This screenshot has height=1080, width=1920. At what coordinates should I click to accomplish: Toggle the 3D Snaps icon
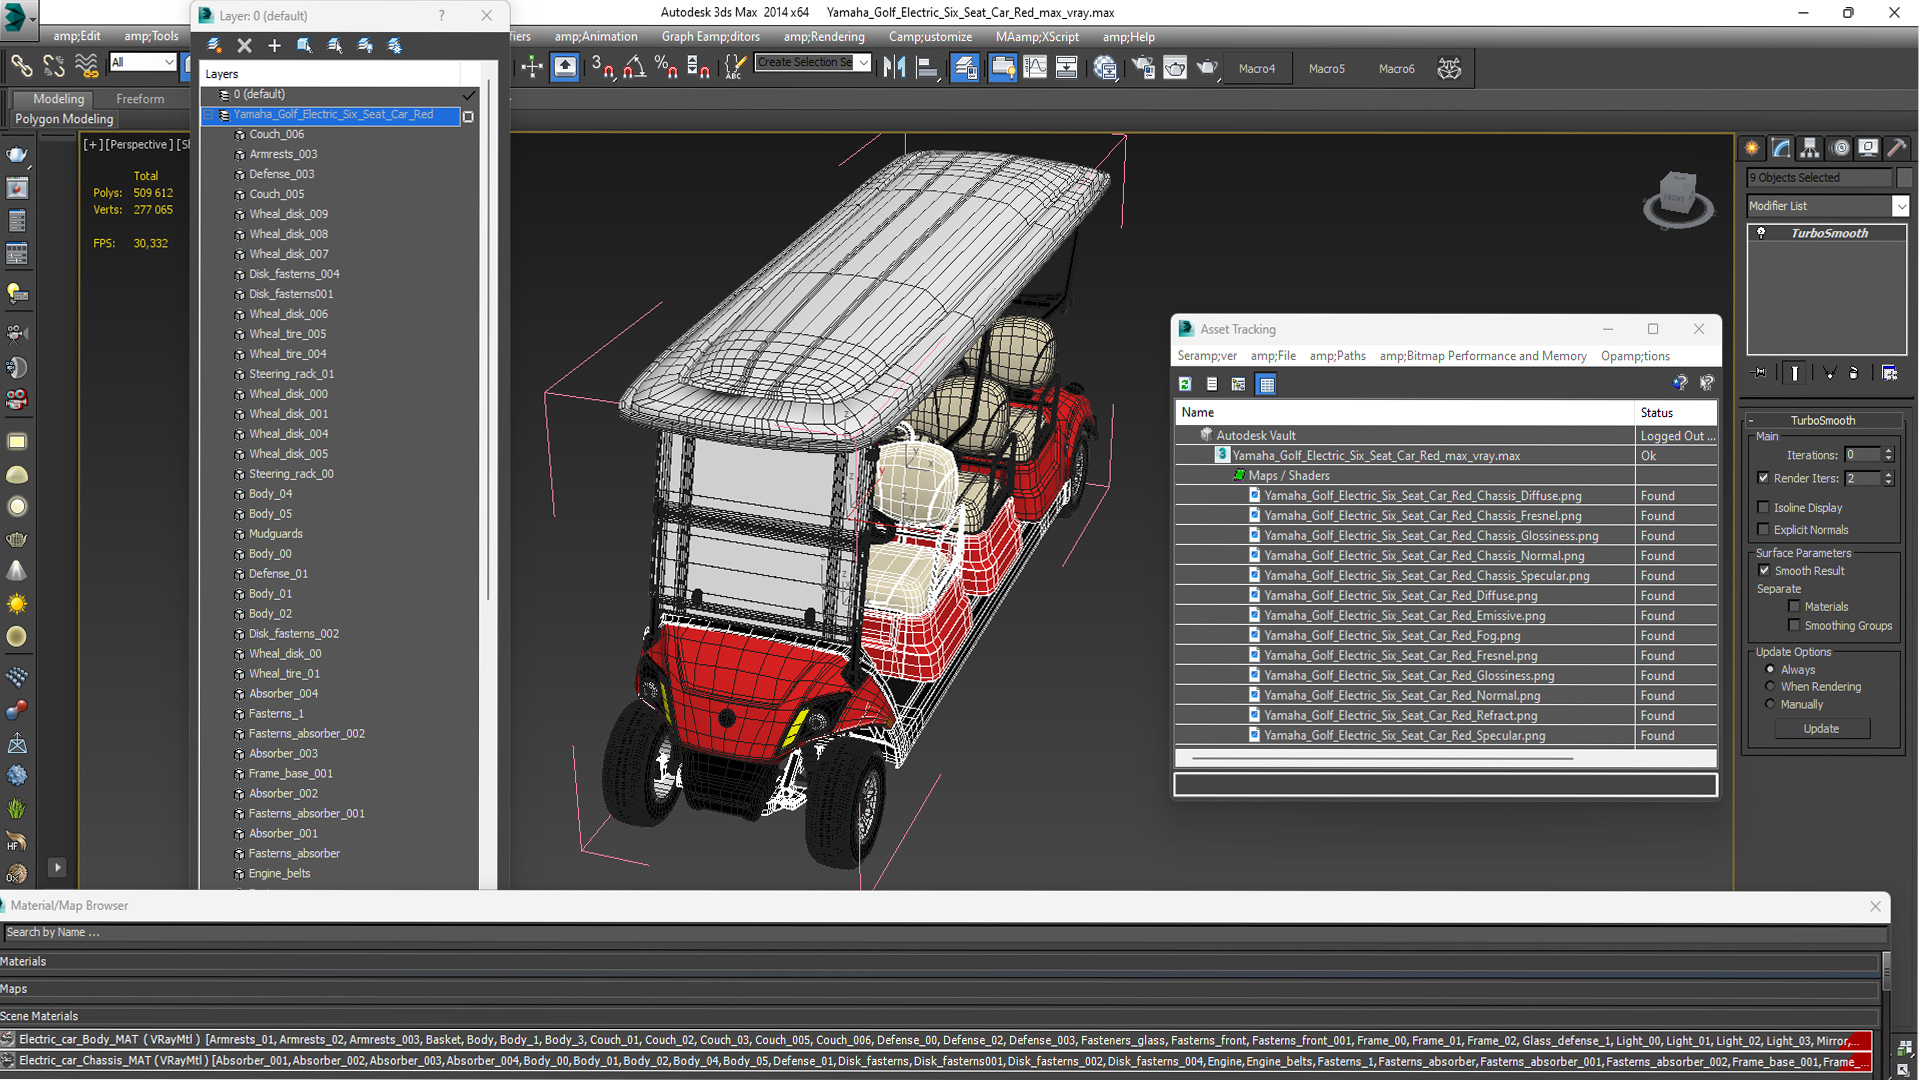(x=602, y=67)
